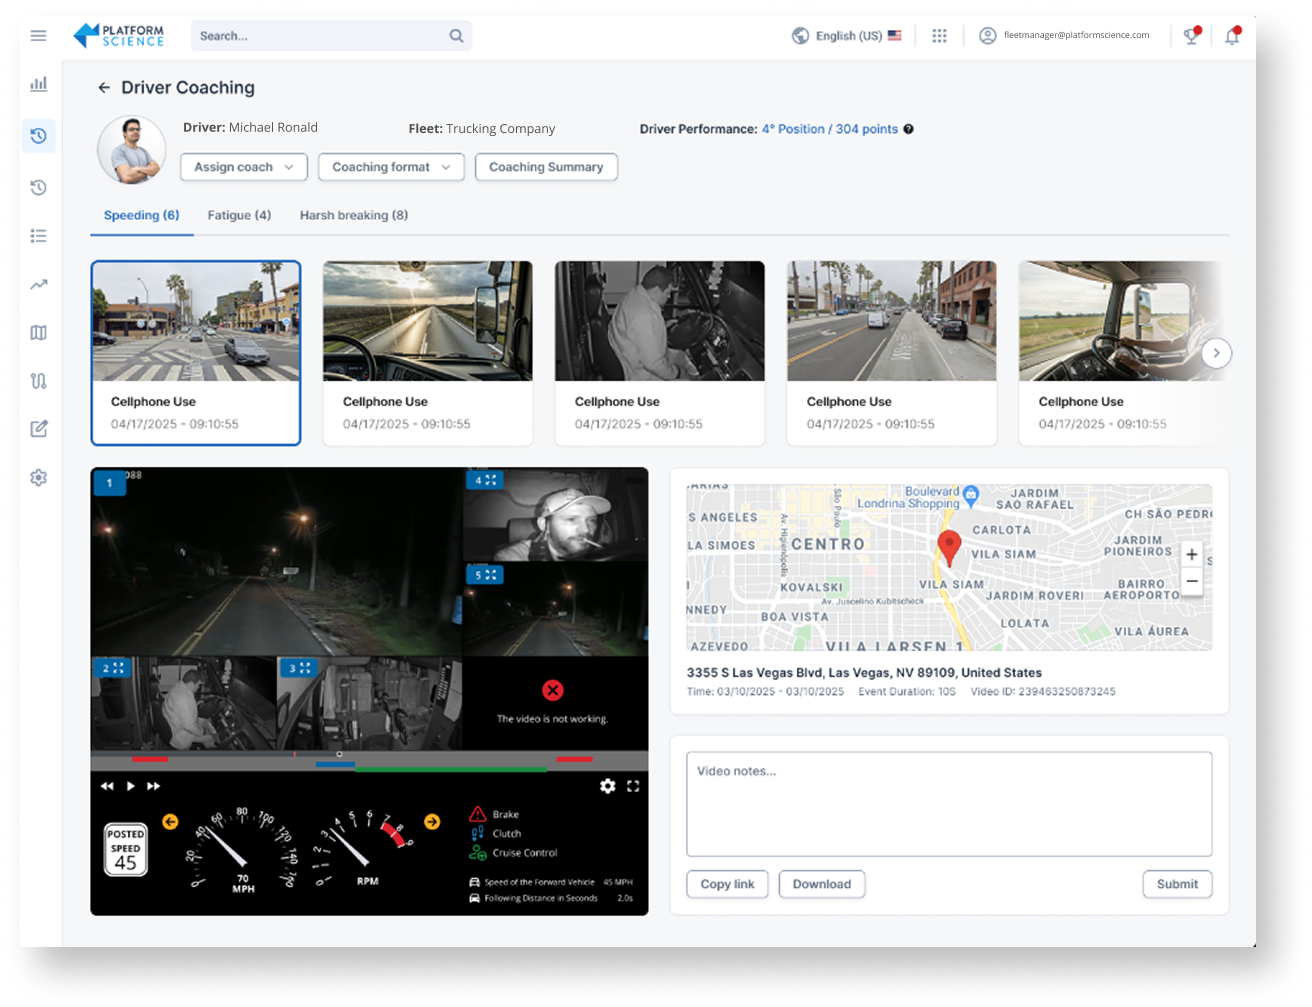This screenshot has width=1312, height=1007.
Task: Open the video player settings gear
Action: 607,786
